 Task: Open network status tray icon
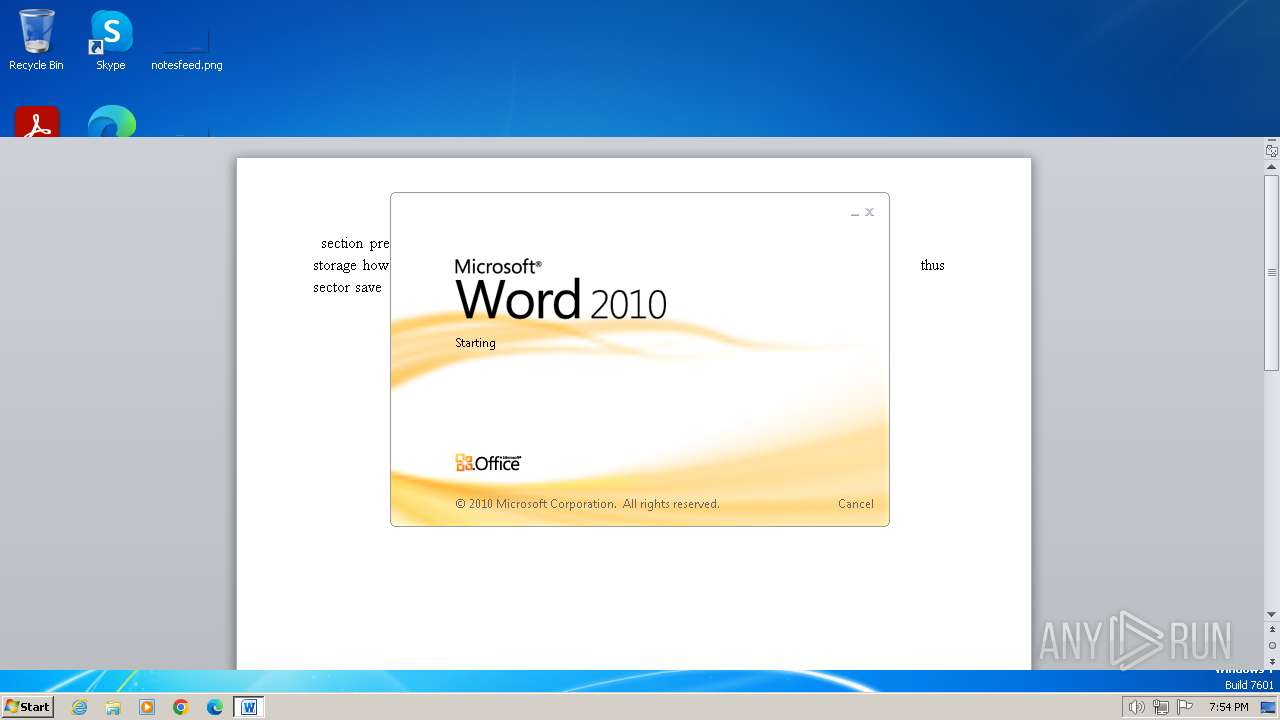pos(1160,707)
